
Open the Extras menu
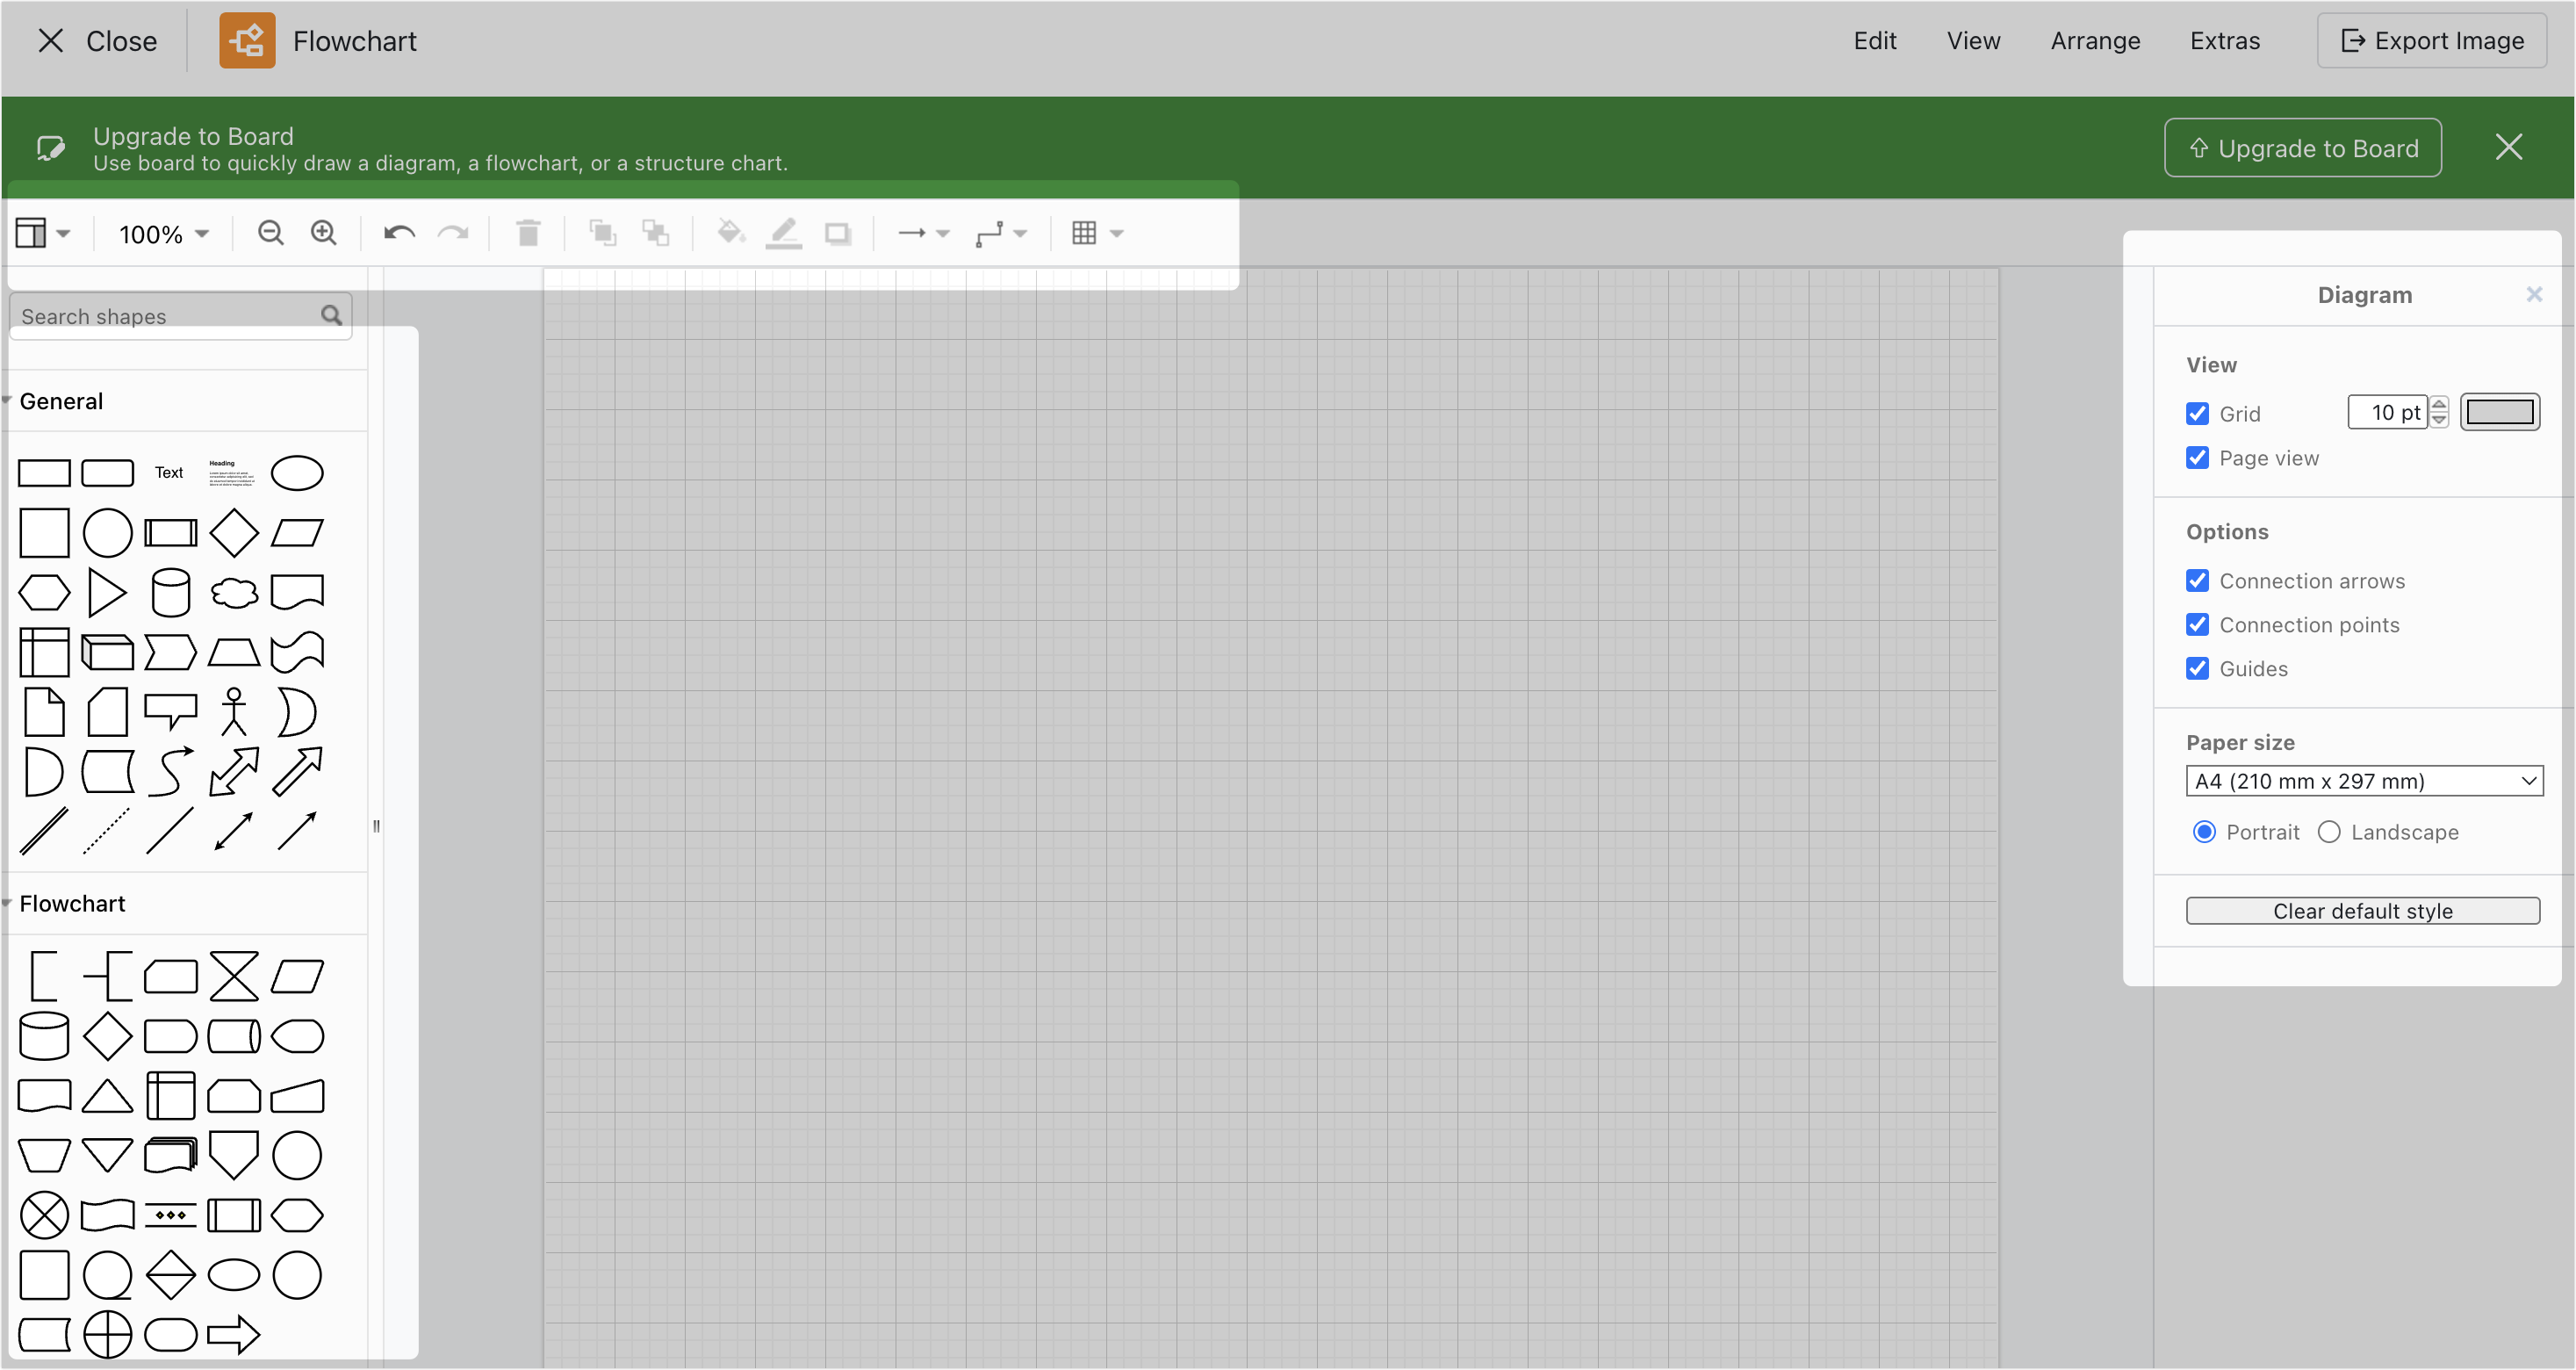click(x=2224, y=41)
